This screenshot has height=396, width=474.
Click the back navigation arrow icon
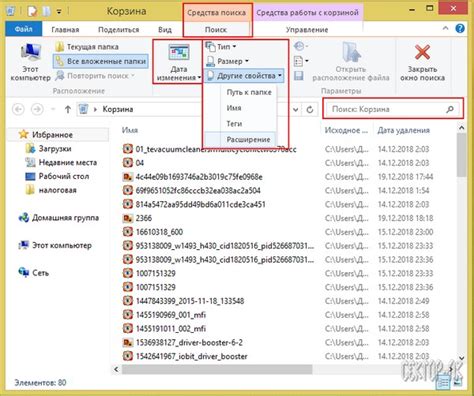pyautogui.click(x=18, y=109)
